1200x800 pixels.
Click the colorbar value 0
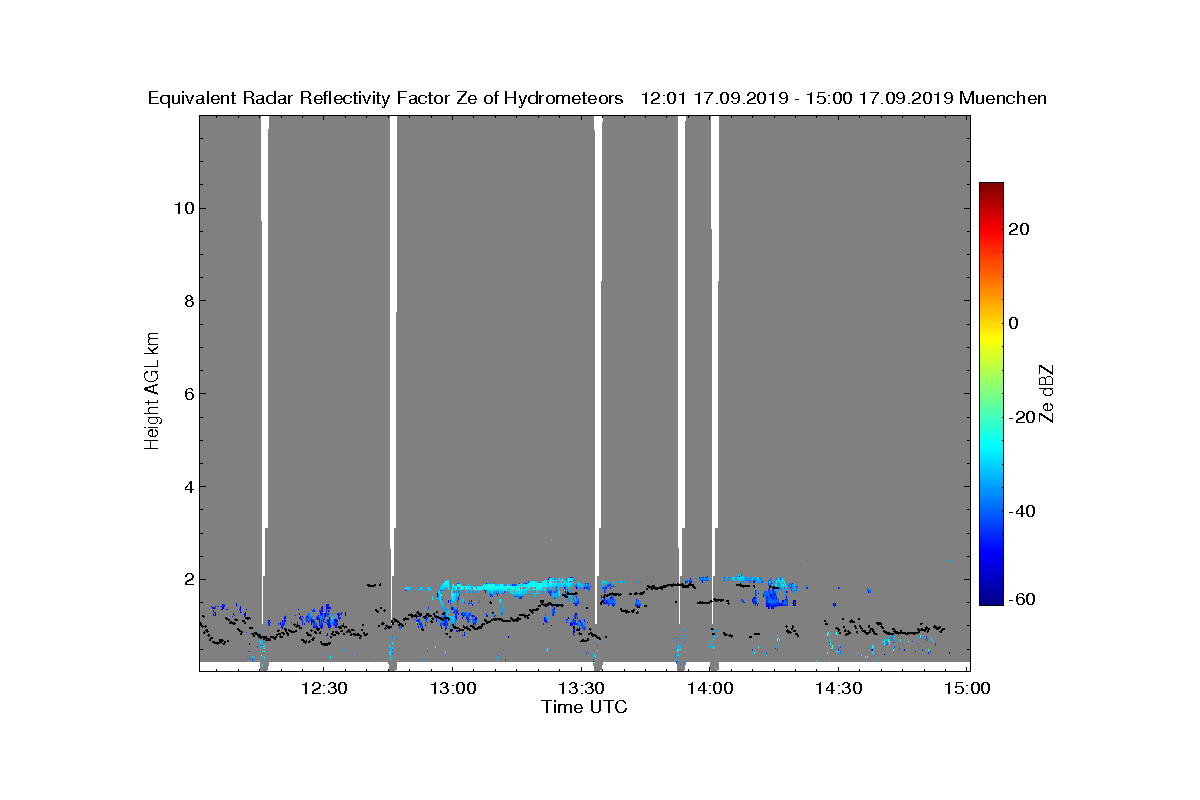tap(1014, 323)
